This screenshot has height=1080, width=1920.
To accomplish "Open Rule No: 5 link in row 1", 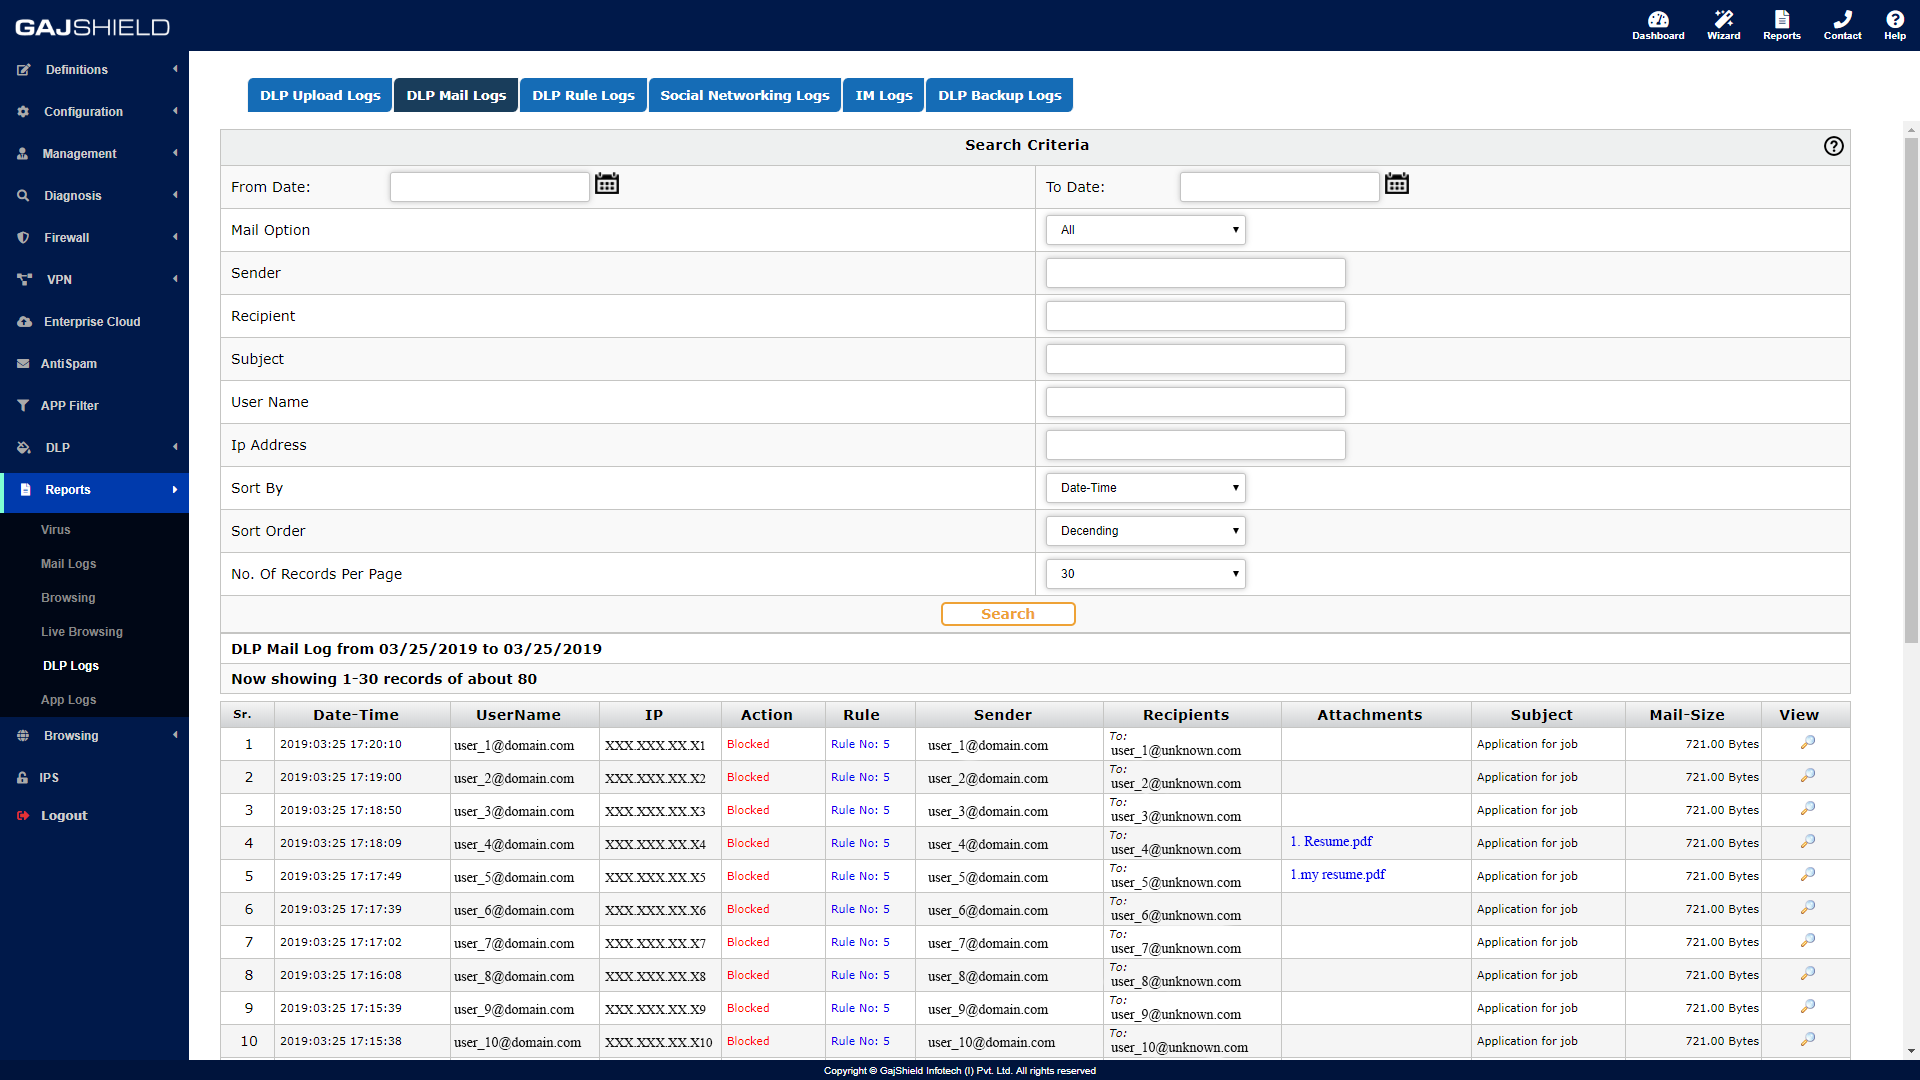I will (x=860, y=744).
